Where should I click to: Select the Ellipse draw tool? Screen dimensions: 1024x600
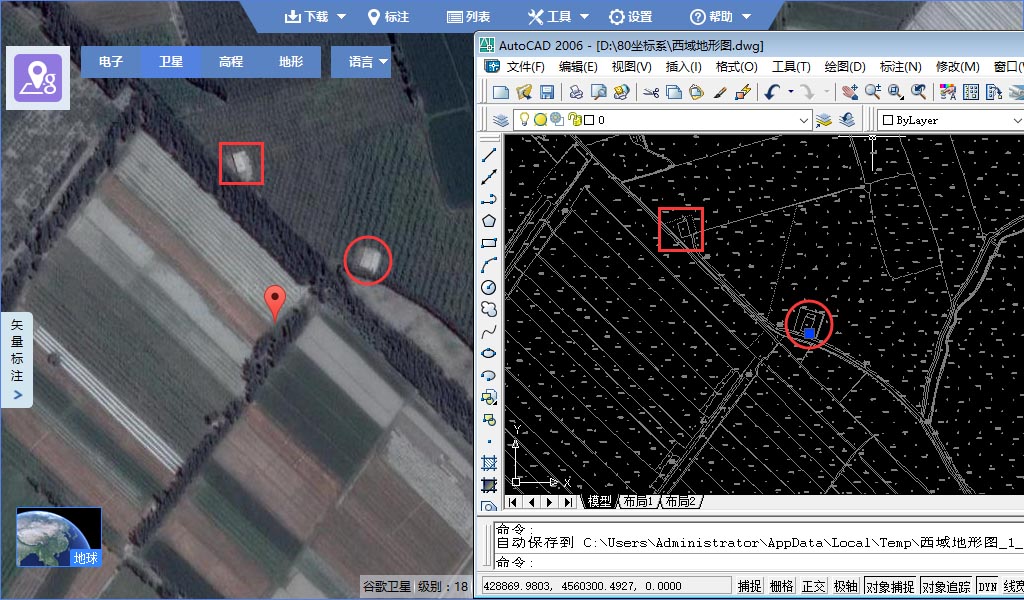coord(489,353)
